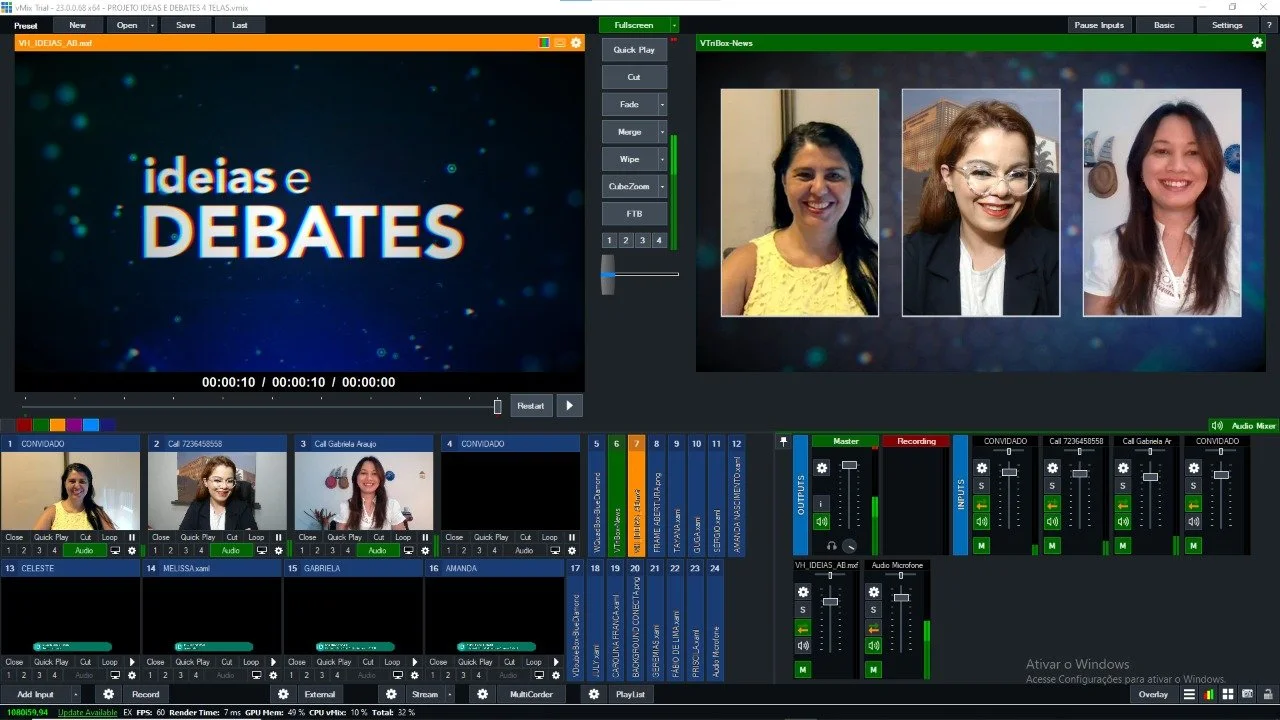Click the Stream settings gear icon
The width and height of the screenshot is (1280, 720).
click(x=392, y=694)
